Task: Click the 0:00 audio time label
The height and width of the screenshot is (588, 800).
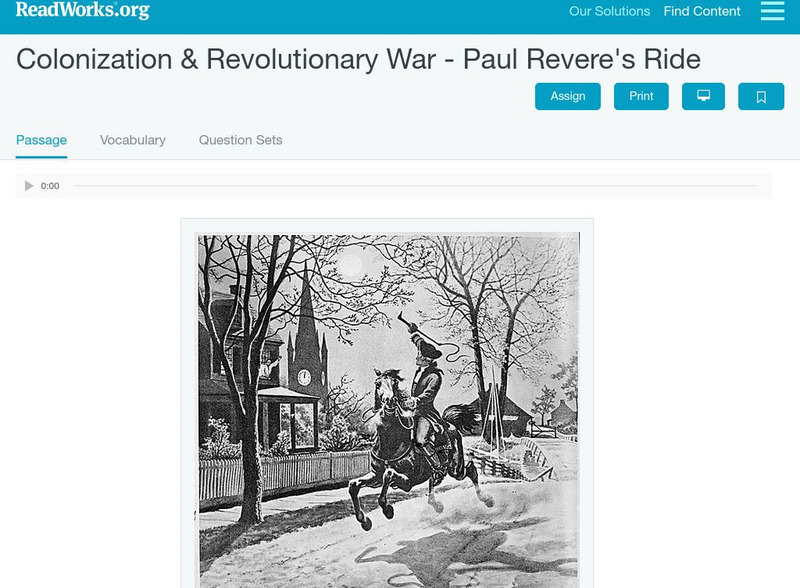Action: (x=50, y=186)
